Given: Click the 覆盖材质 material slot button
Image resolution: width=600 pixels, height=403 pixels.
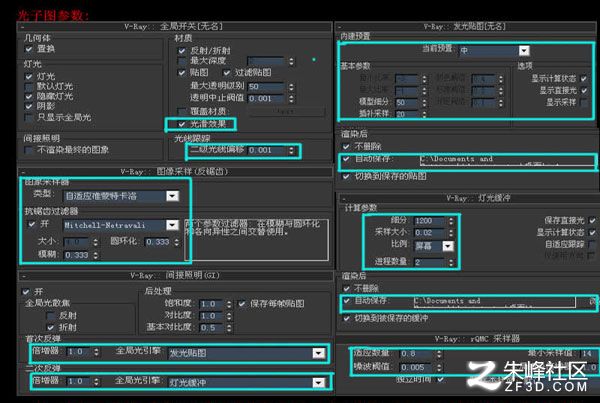Looking at the screenshot, I should 287,112.
